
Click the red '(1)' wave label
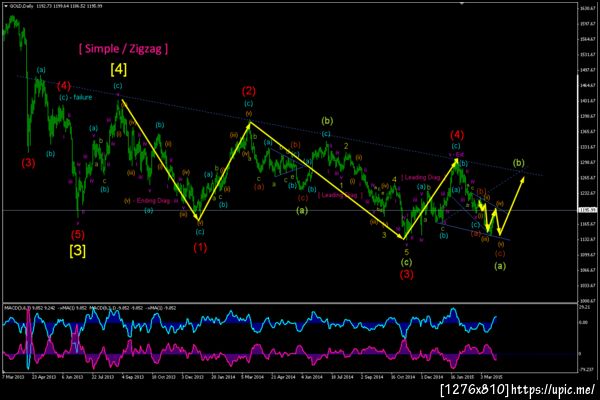(x=200, y=248)
